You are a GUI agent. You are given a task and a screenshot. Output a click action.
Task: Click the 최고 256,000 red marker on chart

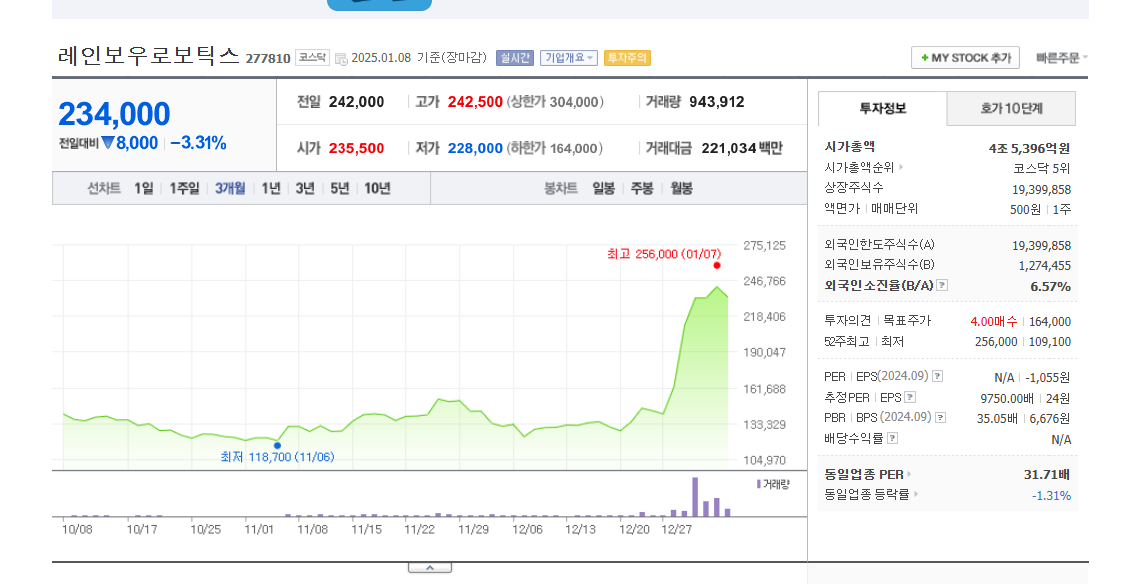[x=717, y=266]
